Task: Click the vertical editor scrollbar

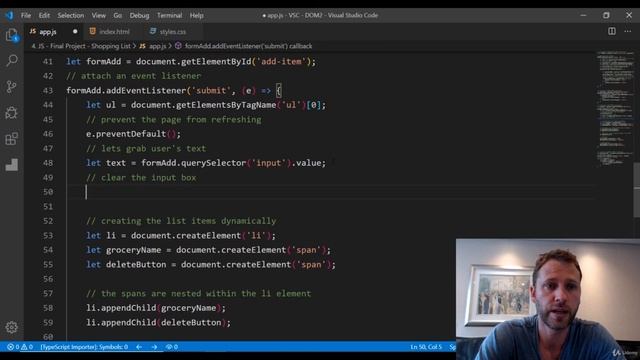Action: click(x=636, y=190)
